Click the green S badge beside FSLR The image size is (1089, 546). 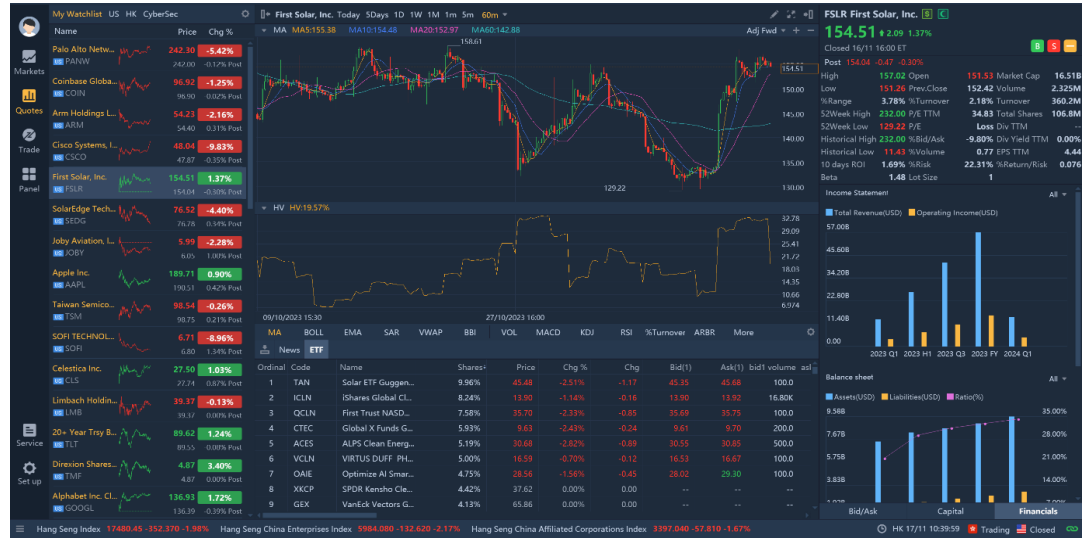click(x=928, y=14)
